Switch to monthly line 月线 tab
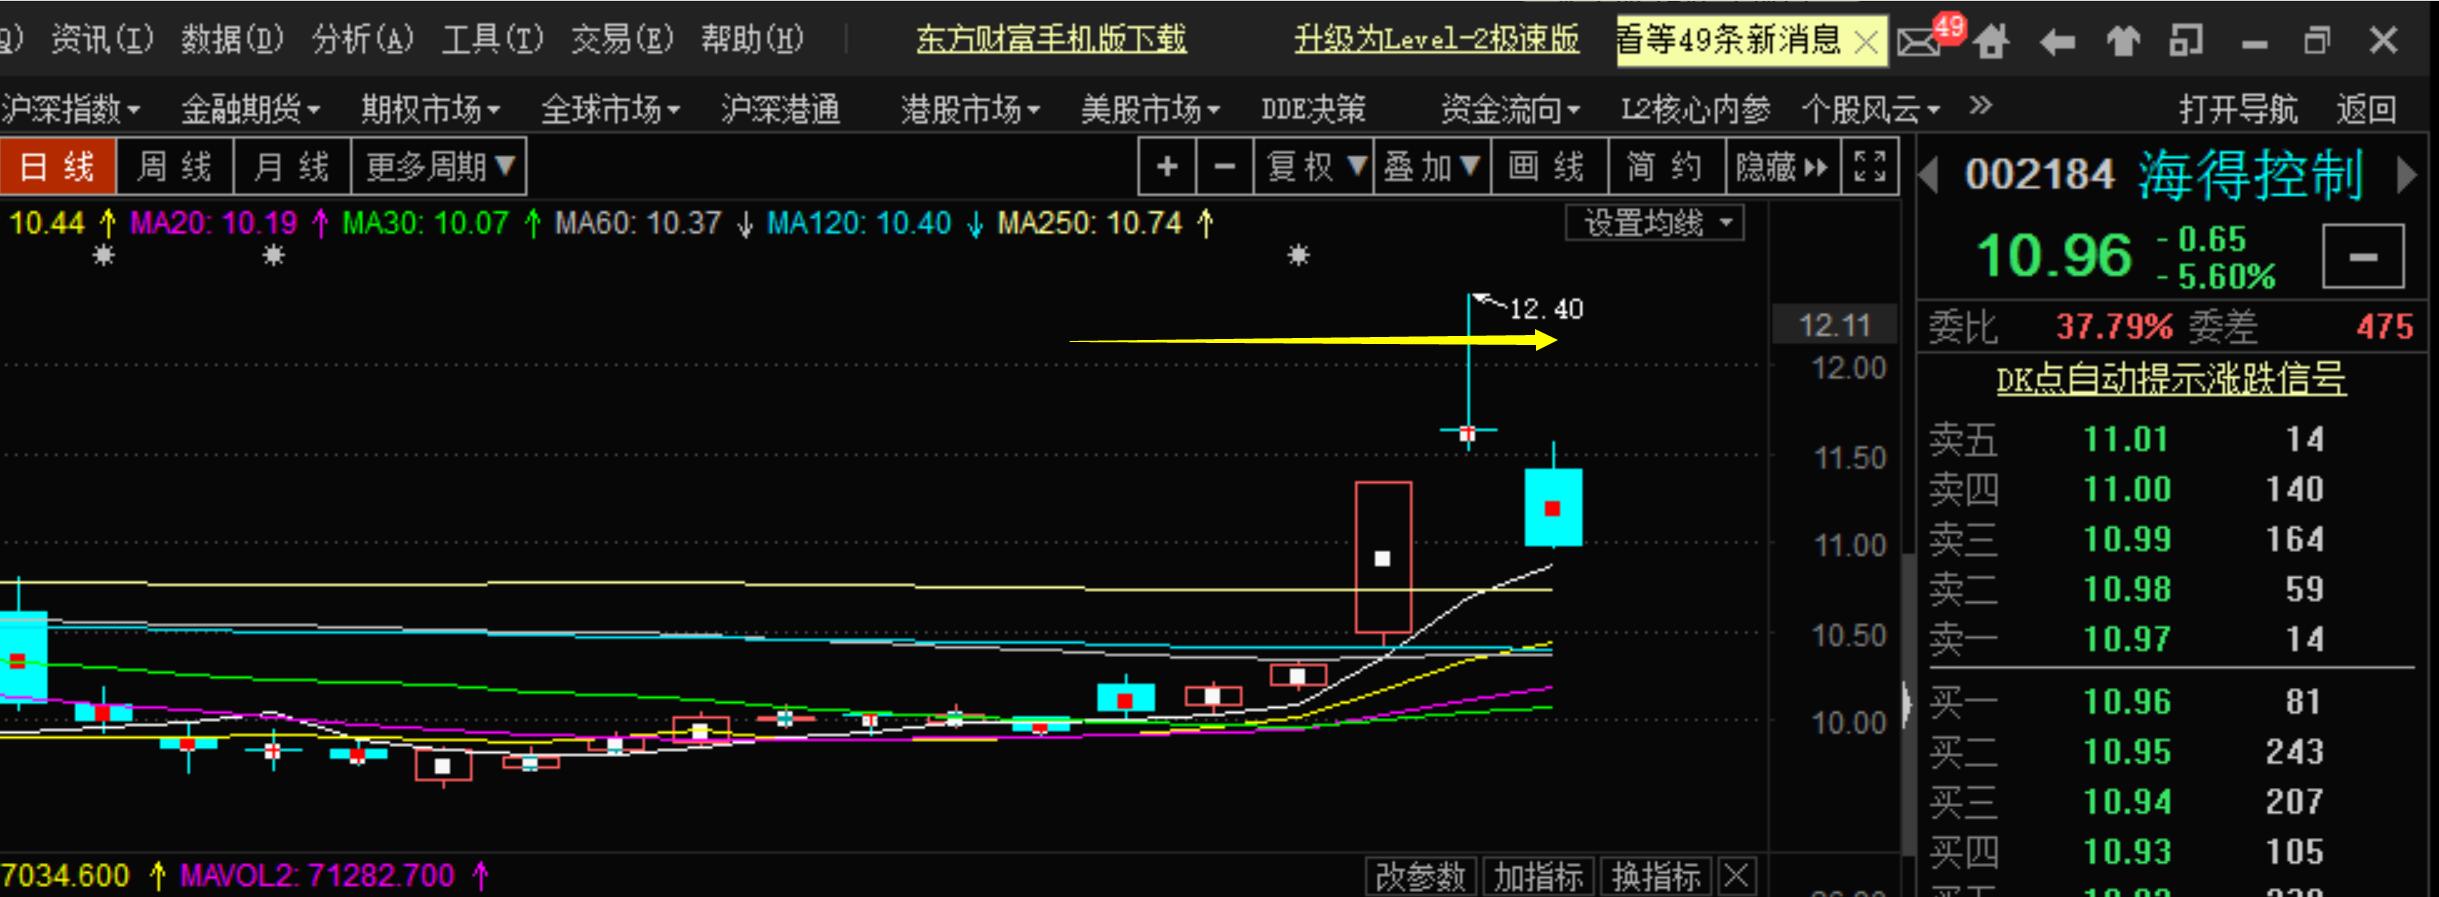Image resolution: width=2439 pixels, height=897 pixels. tap(292, 166)
